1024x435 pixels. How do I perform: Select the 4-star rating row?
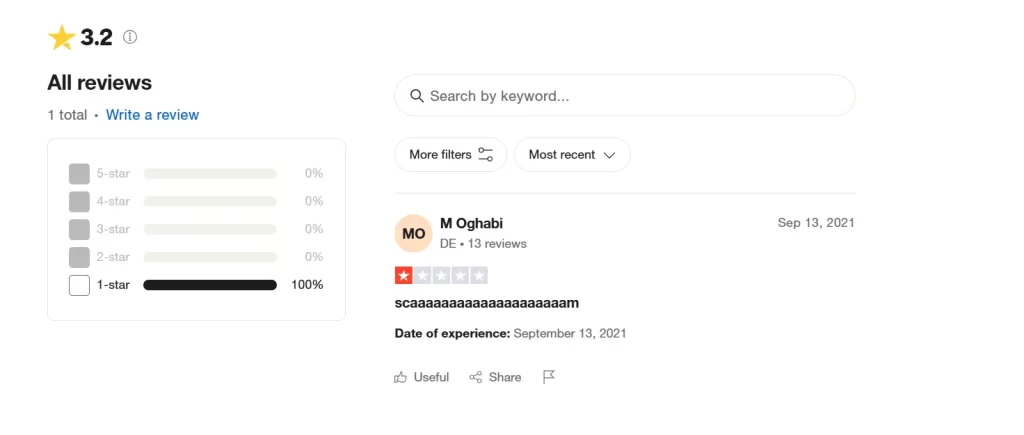tap(196, 201)
